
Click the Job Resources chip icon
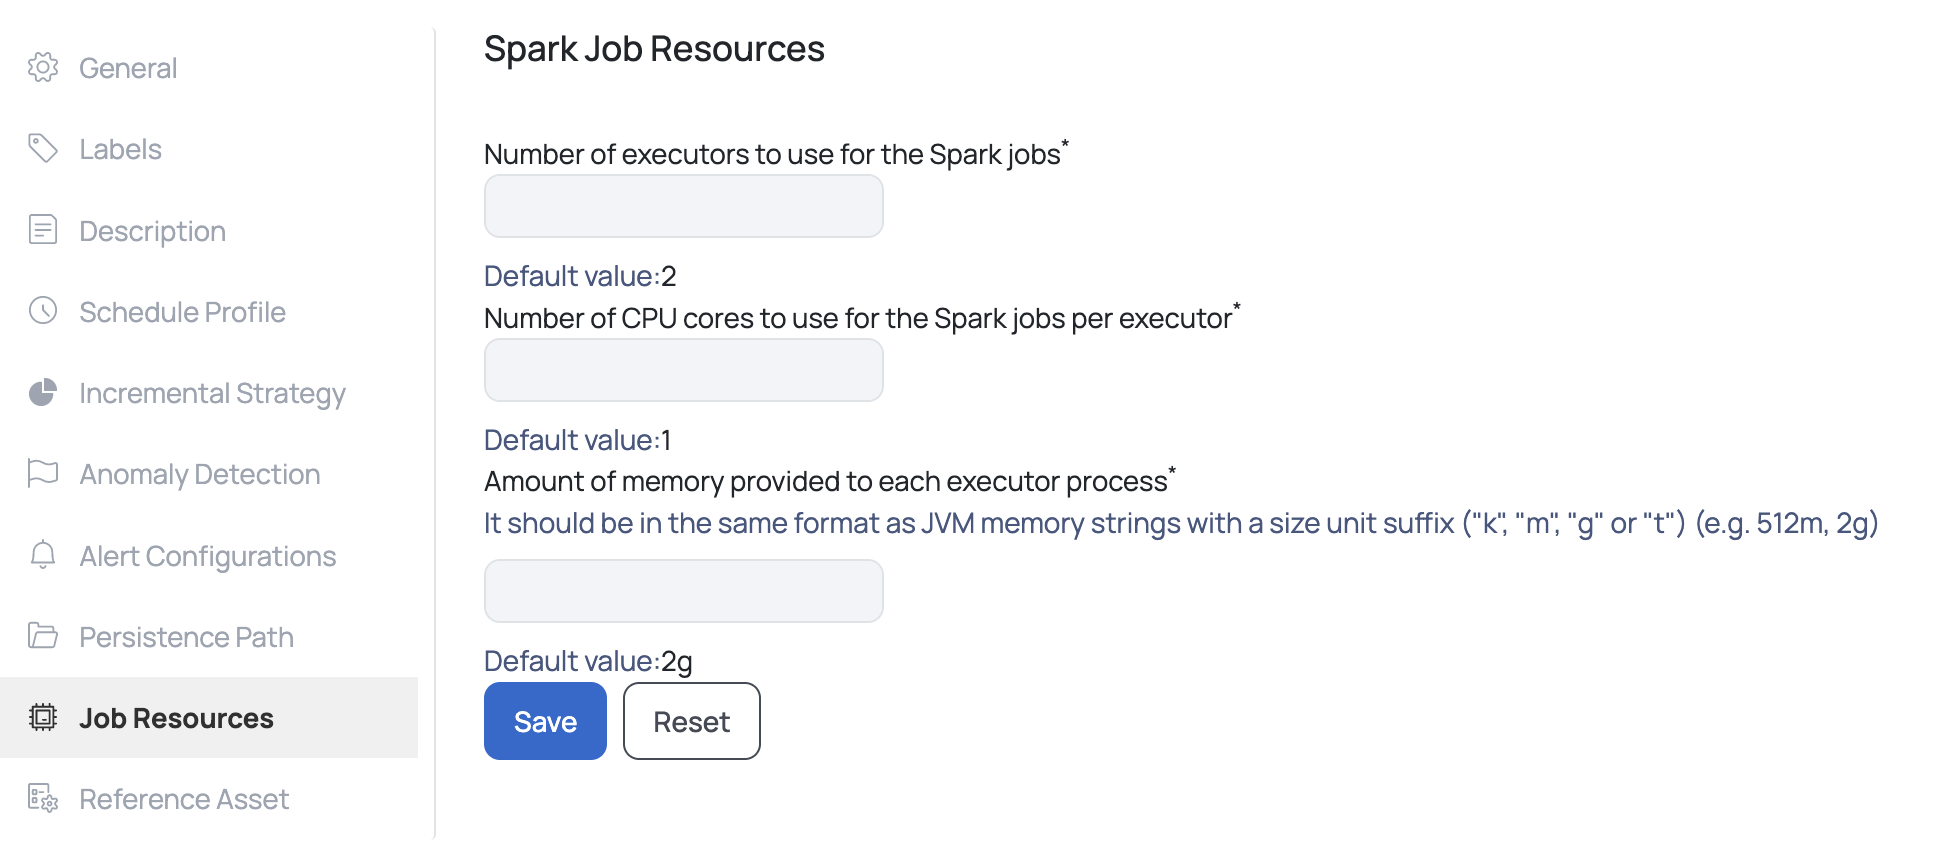coord(43,717)
